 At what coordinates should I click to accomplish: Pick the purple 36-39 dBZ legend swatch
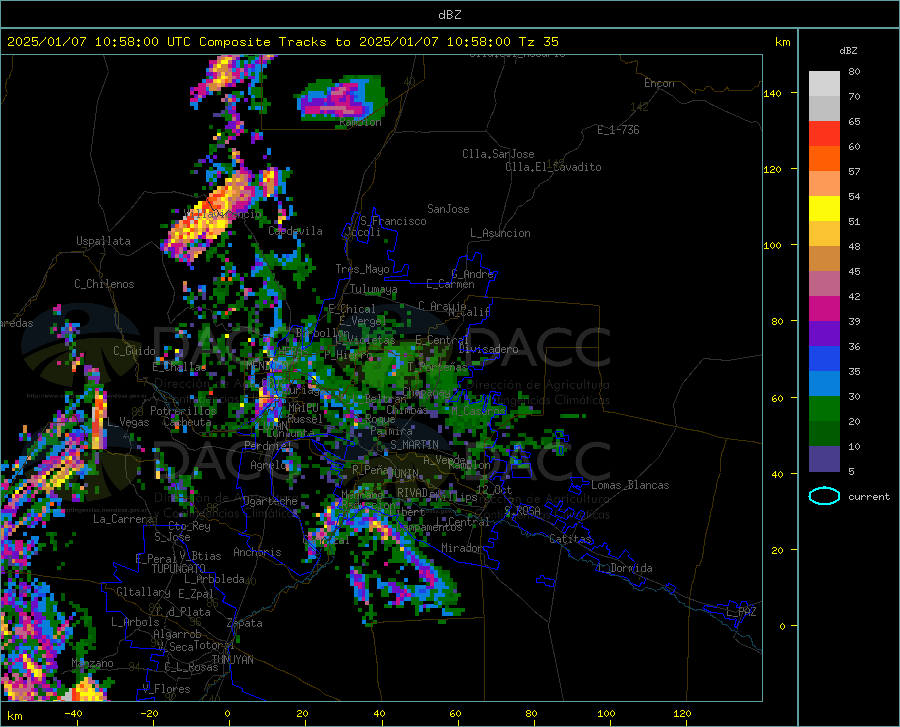pos(824,334)
